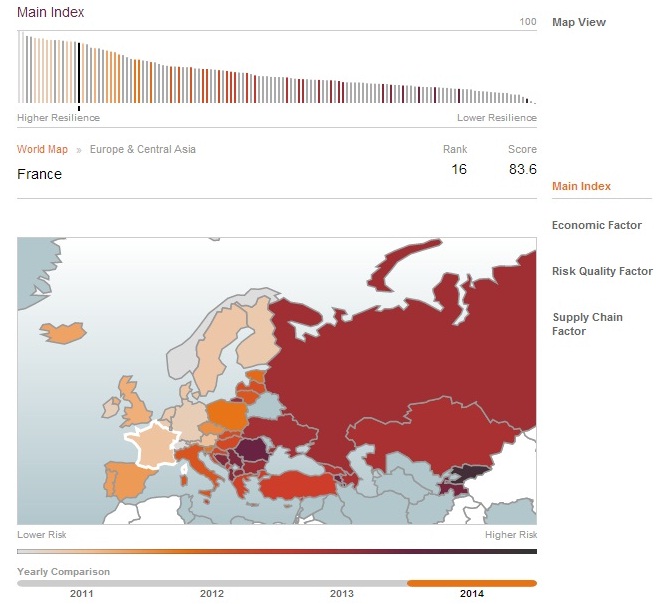Viewport: 661px width, 604px height.
Task: Select Iceland on the map
Action: point(62,333)
